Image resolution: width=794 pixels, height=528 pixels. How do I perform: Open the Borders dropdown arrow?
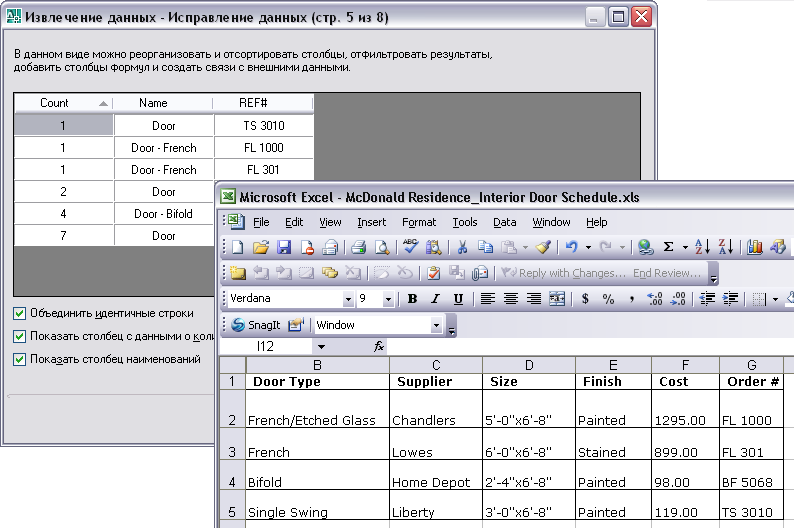point(775,299)
